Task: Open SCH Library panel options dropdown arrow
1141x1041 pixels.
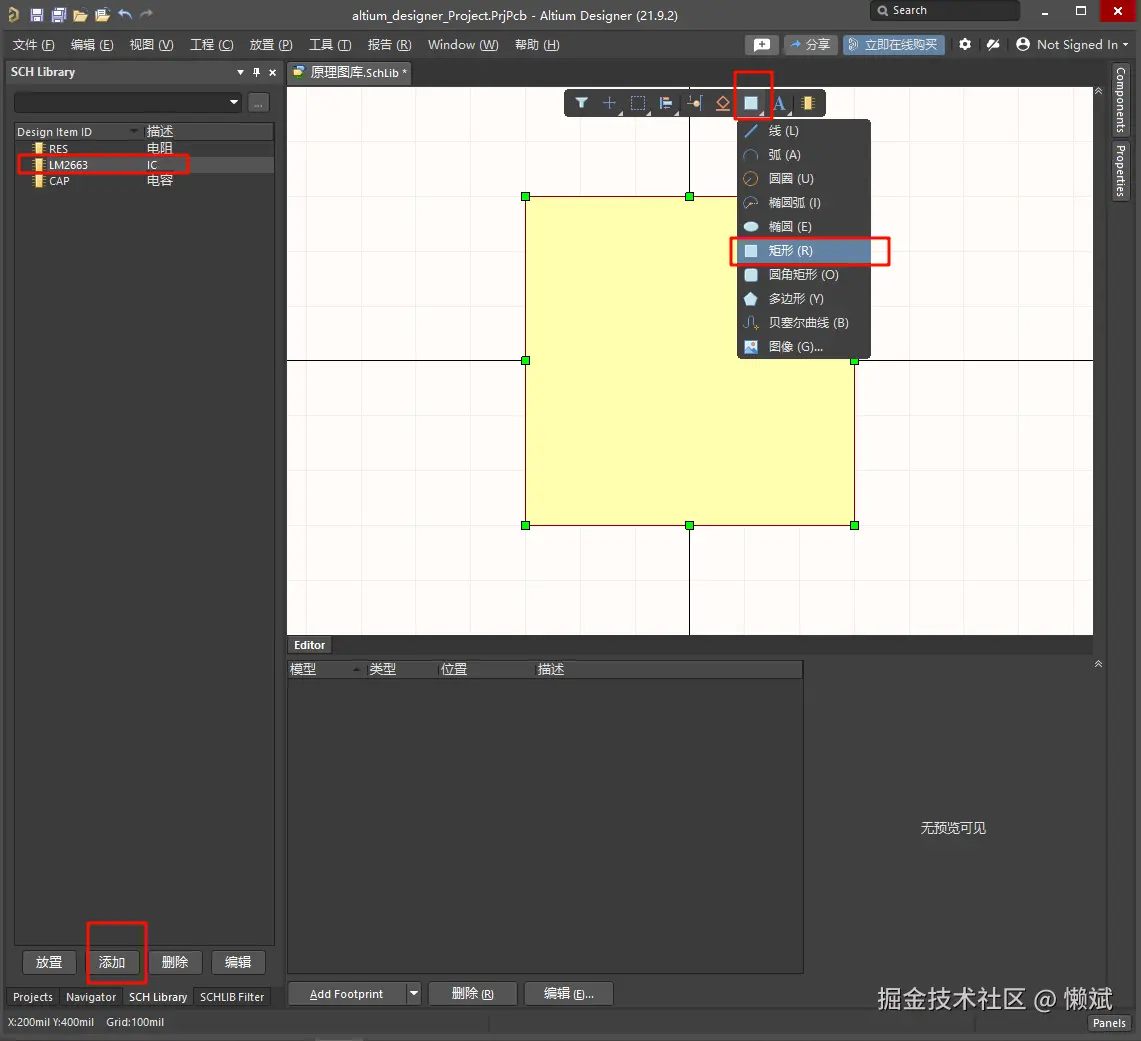Action: click(x=240, y=72)
